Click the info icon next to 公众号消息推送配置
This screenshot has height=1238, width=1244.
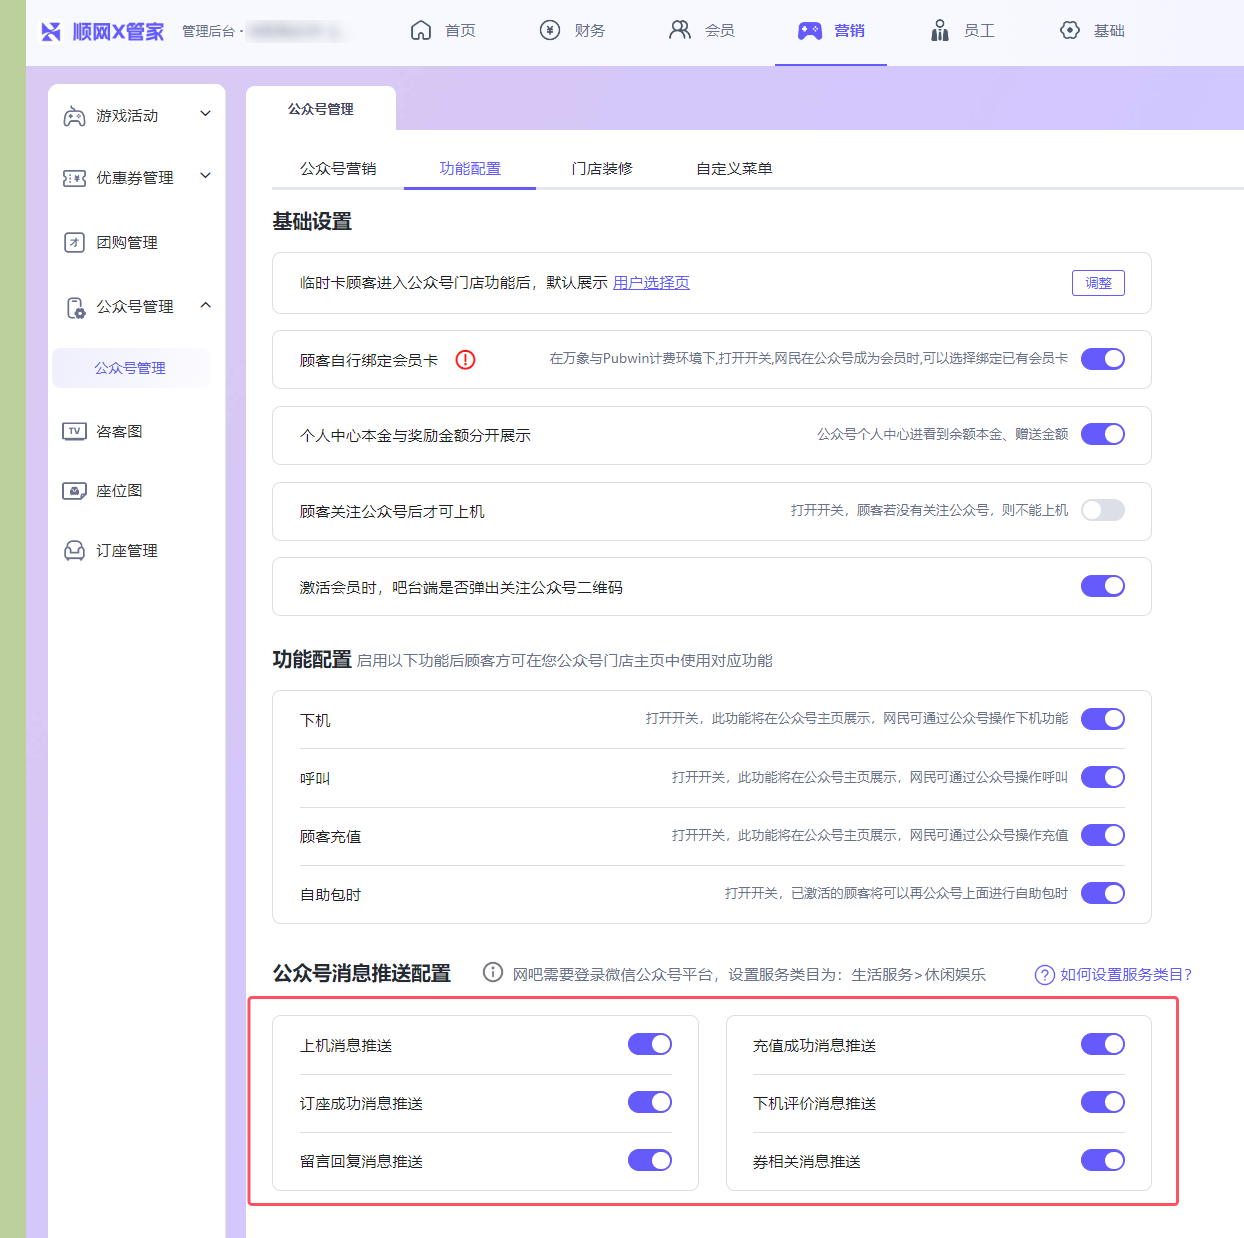point(492,972)
